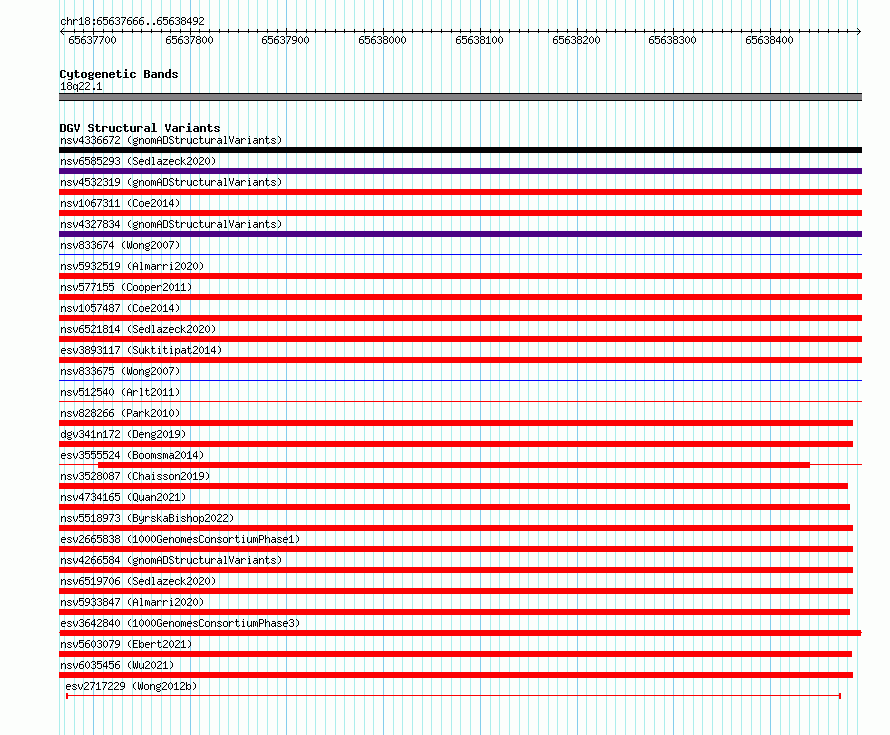Screen dimensions: 890x735
Task: Click nsv828266 (Park2010) text
Action: pos(120,413)
